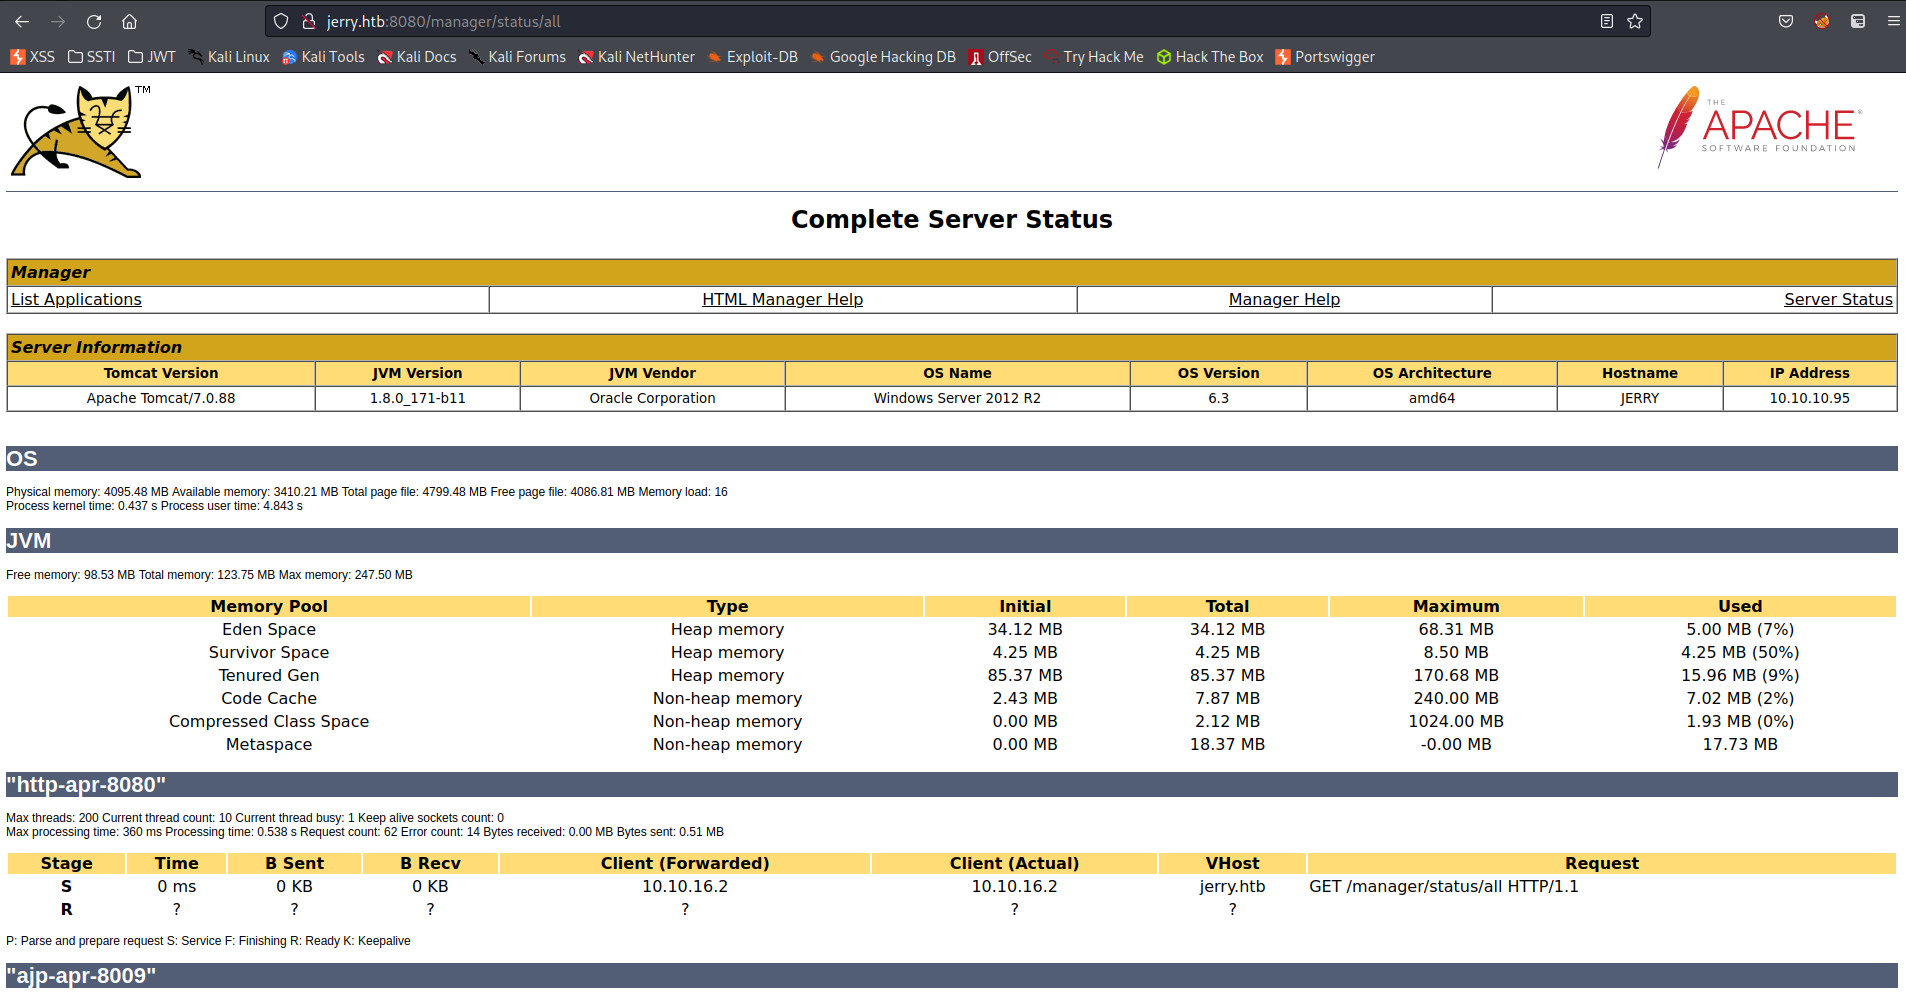Image resolution: width=1906 pixels, height=1004 pixels.
Task: Click Compressed Class Space row
Action: tap(952, 721)
